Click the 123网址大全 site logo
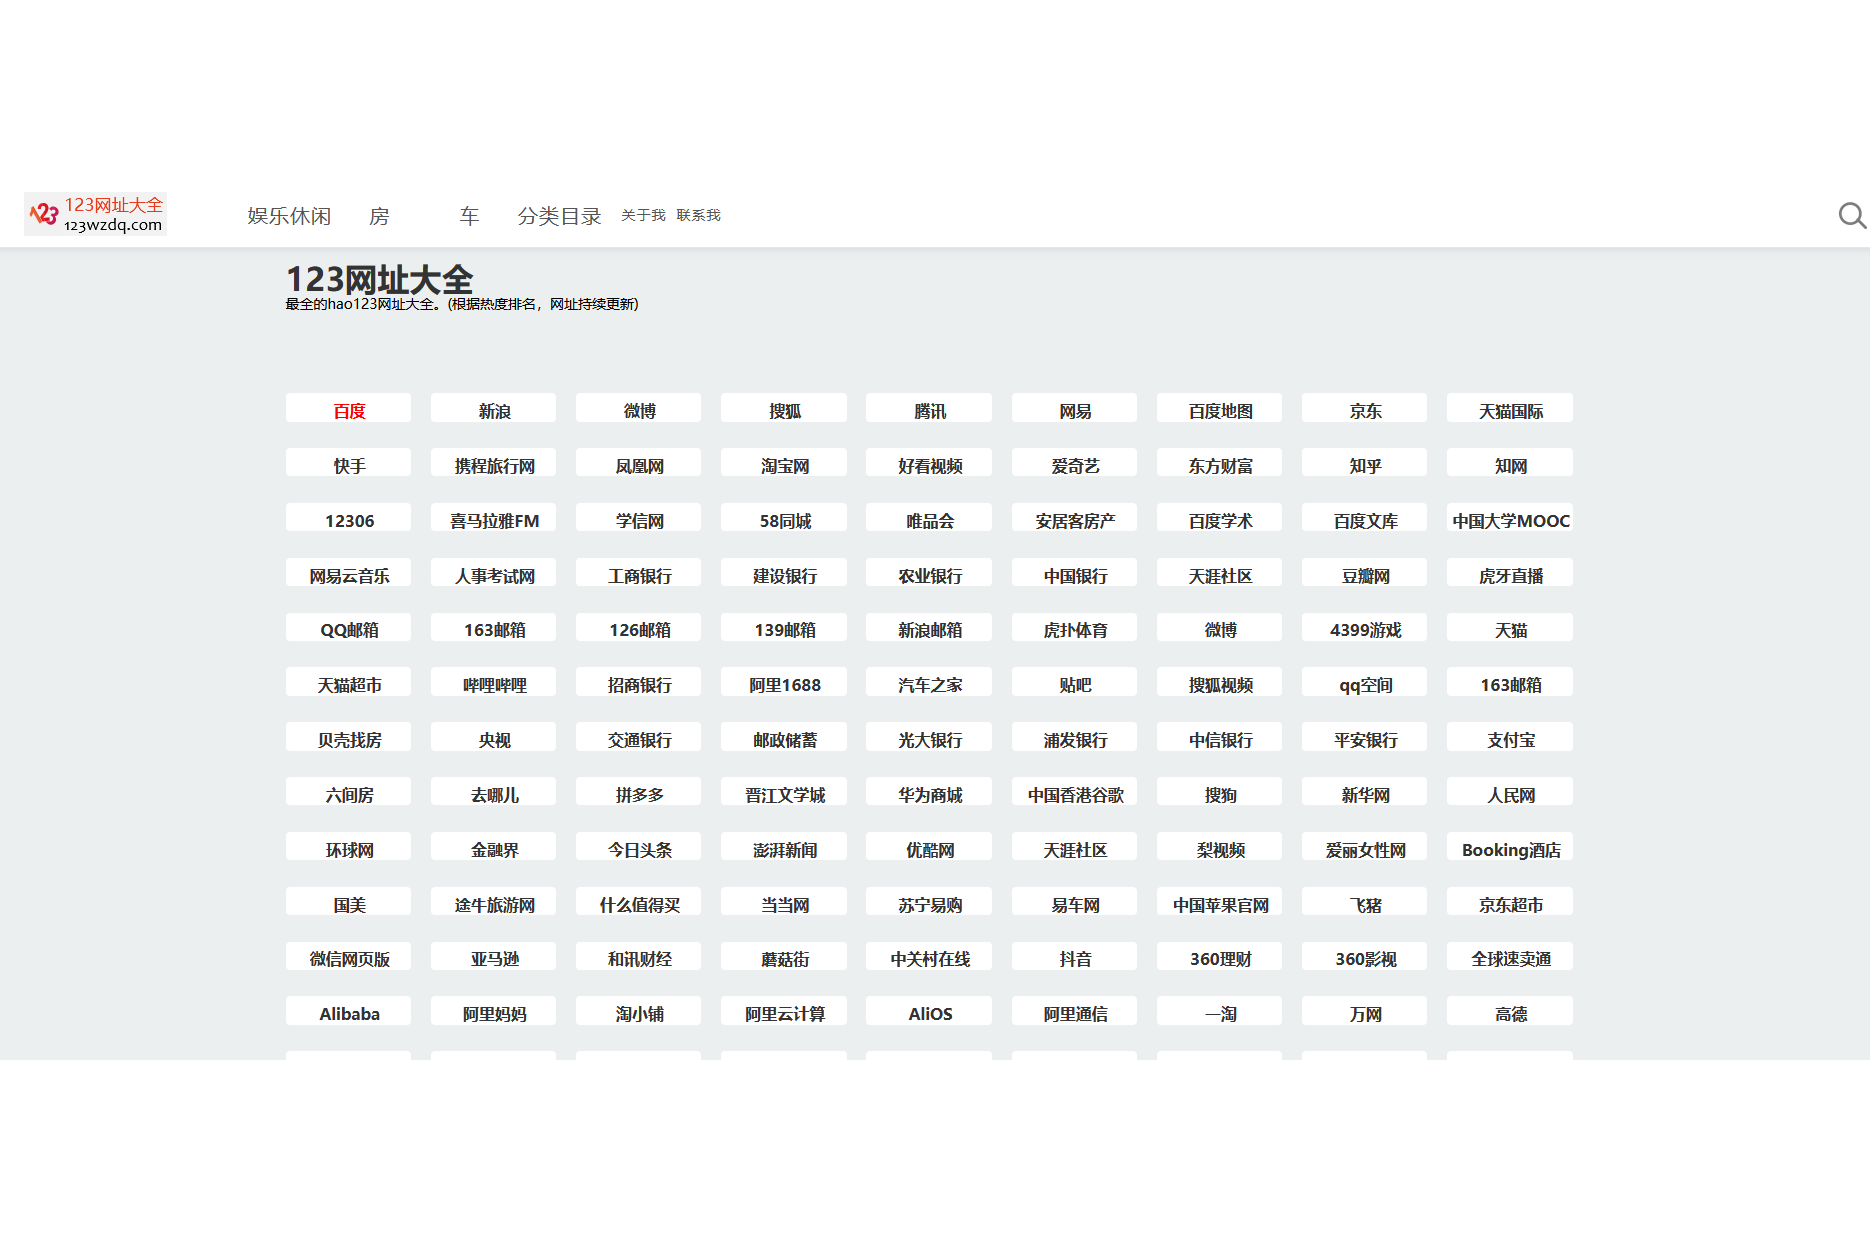Viewport: 1870px width, 1246px height. click(96, 214)
